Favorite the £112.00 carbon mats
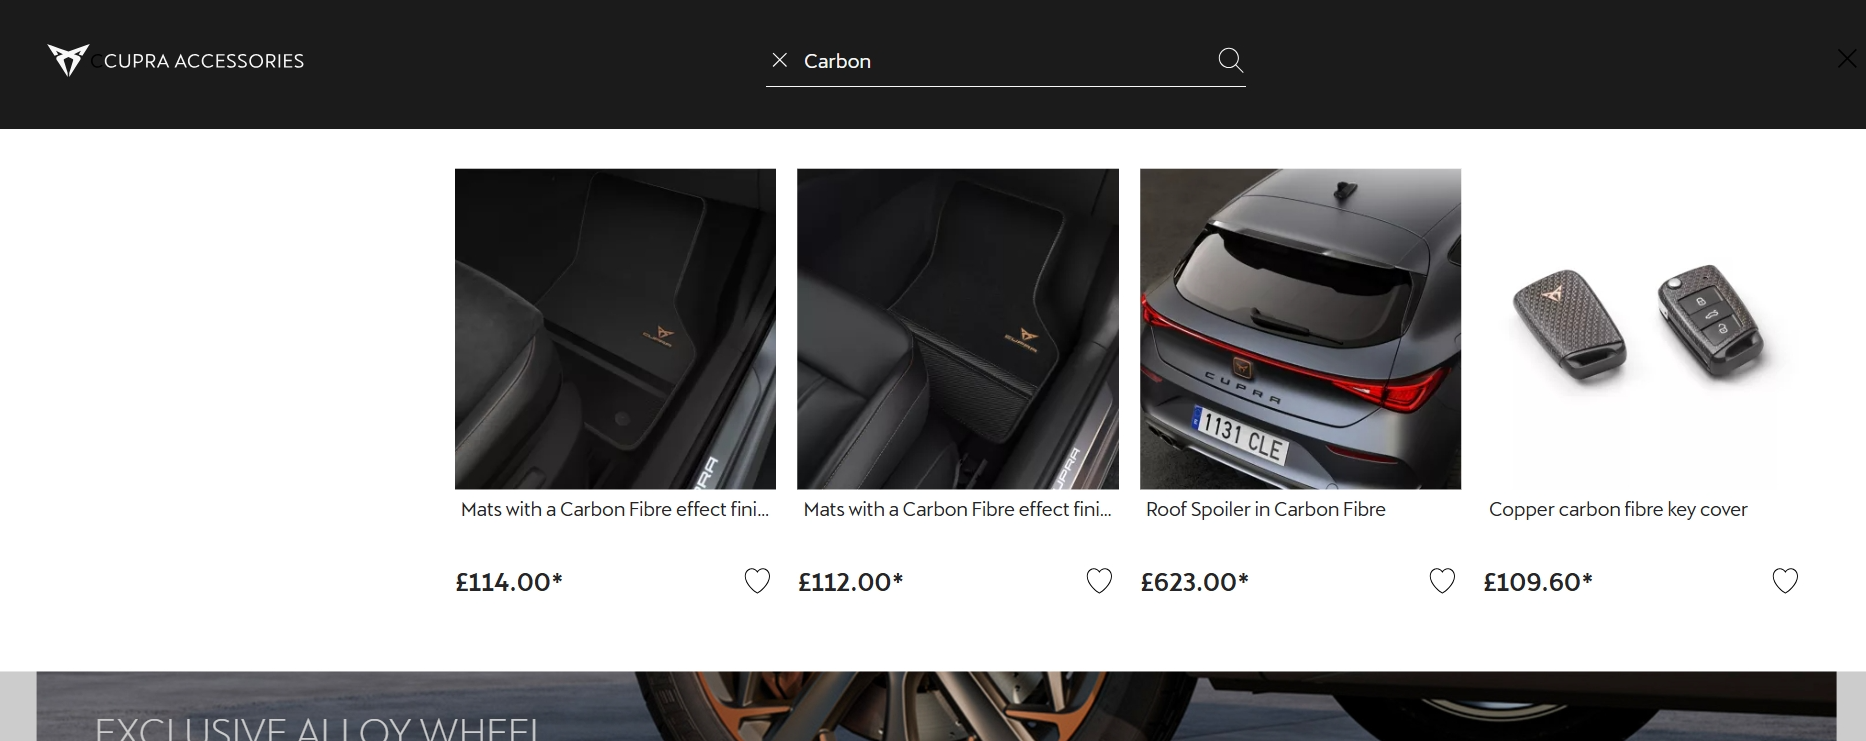Image resolution: width=1866 pixels, height=741 pixels. coord(1099,581)
